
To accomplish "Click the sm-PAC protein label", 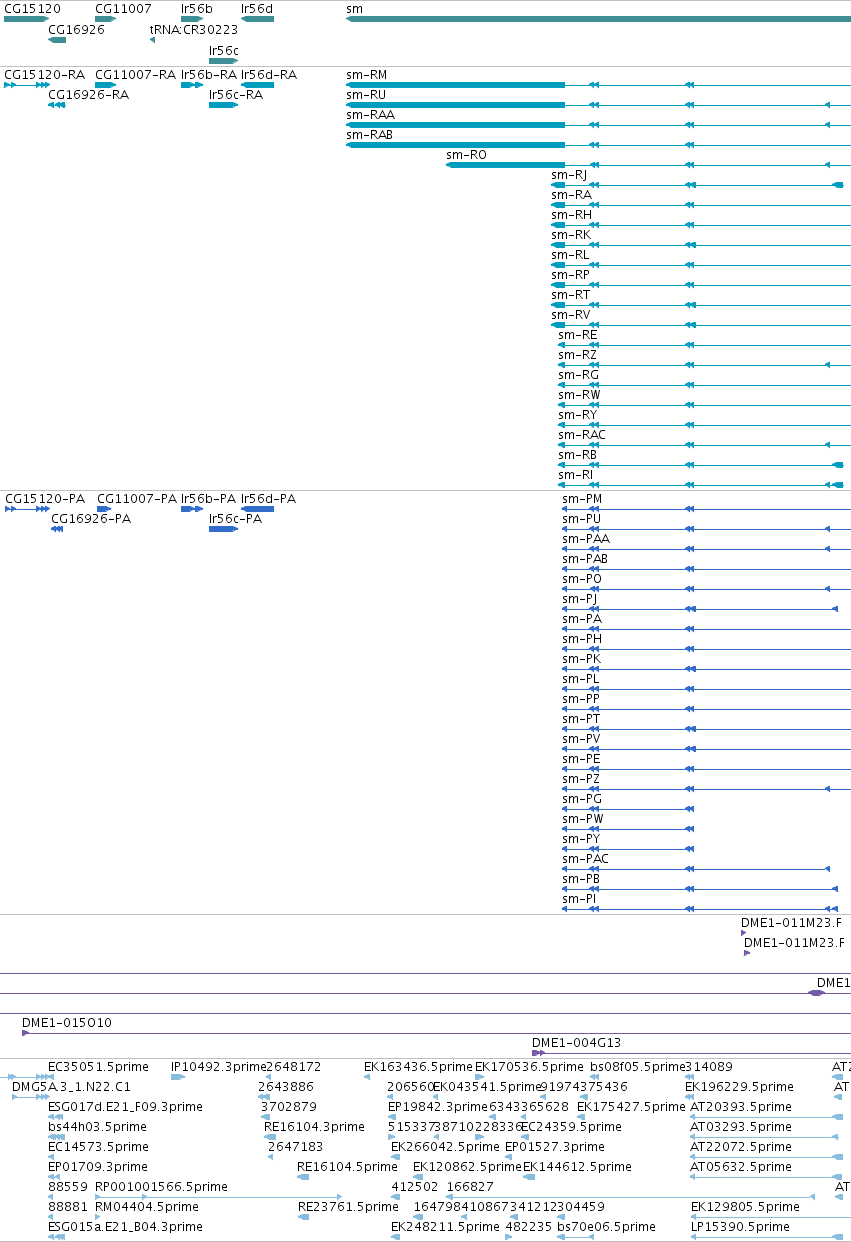I will 585,859.
